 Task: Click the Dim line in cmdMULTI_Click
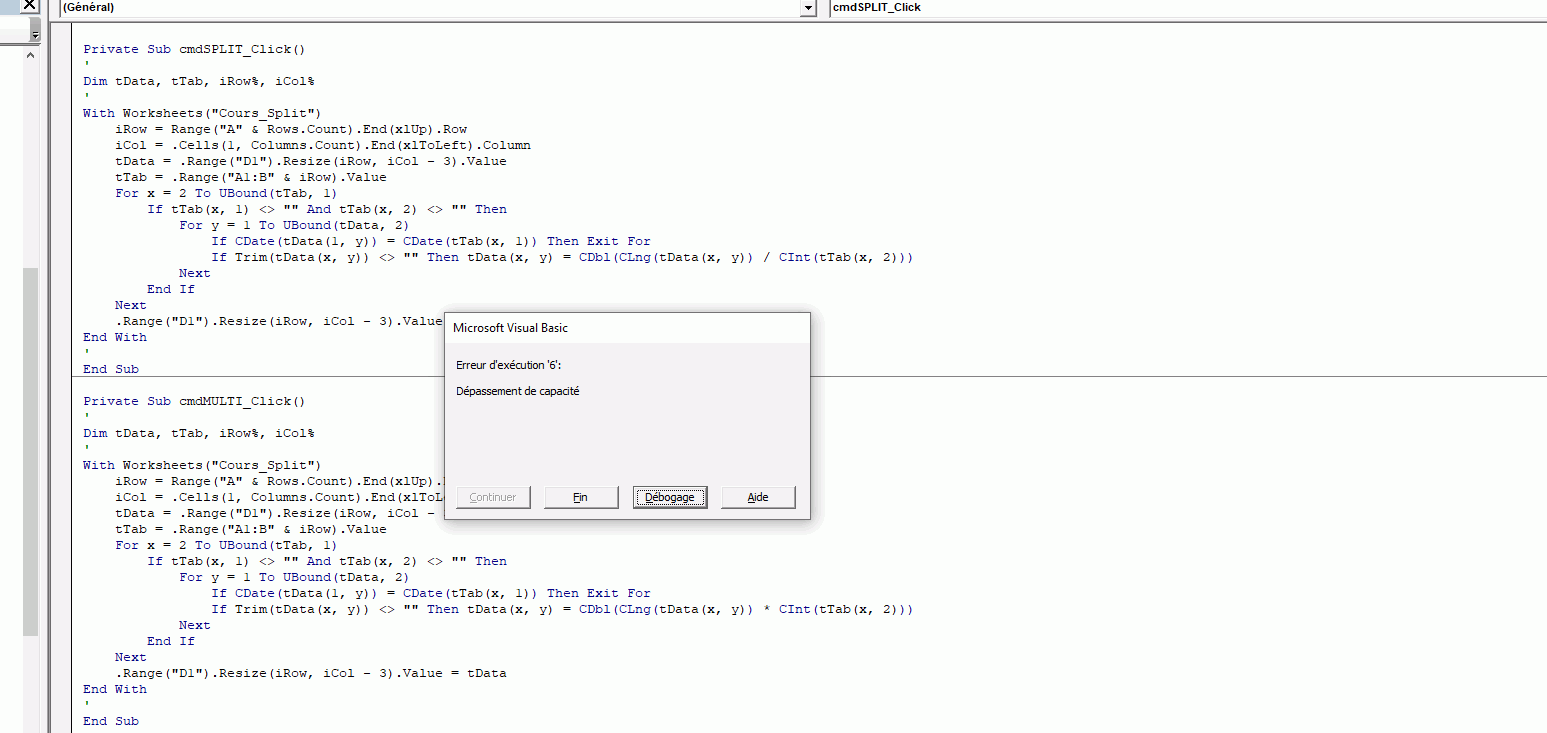pos(199,433)
